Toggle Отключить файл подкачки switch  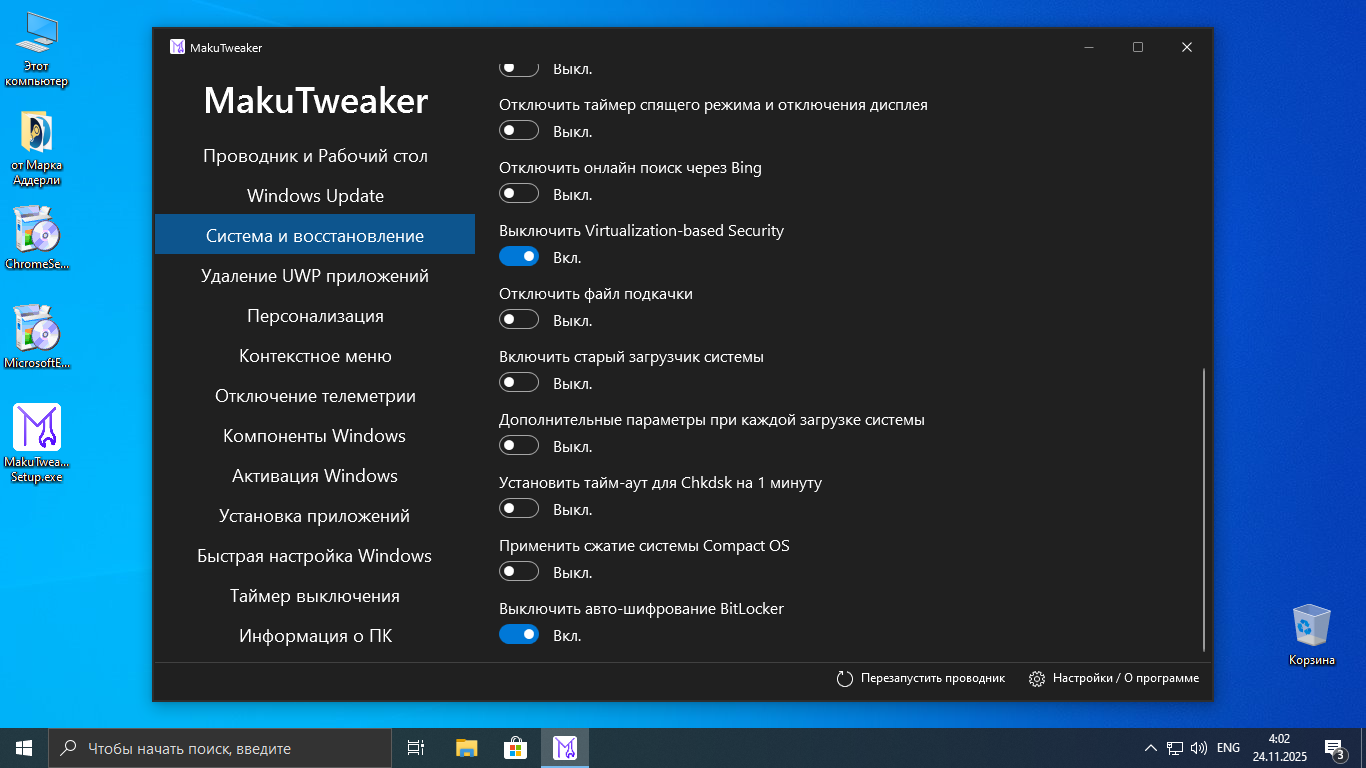tap(519, 320)
